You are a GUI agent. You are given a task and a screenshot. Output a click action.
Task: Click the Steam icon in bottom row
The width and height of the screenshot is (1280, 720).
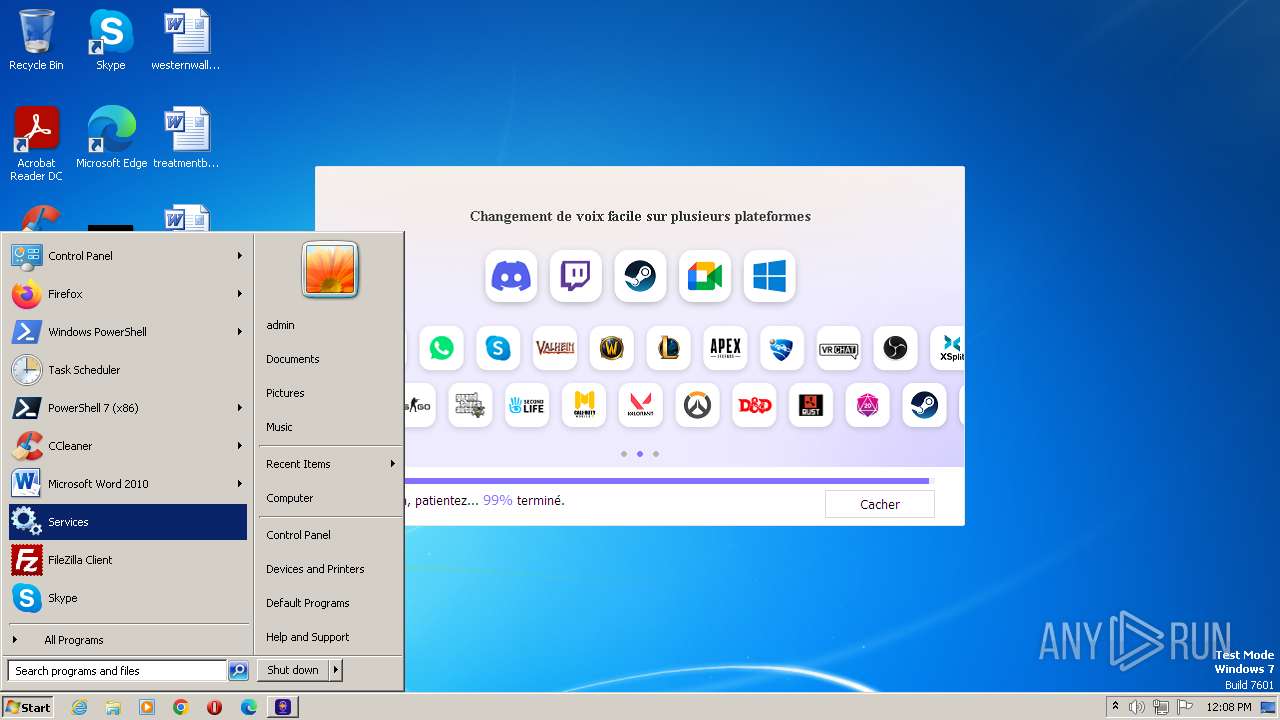(x=924, y=405)
